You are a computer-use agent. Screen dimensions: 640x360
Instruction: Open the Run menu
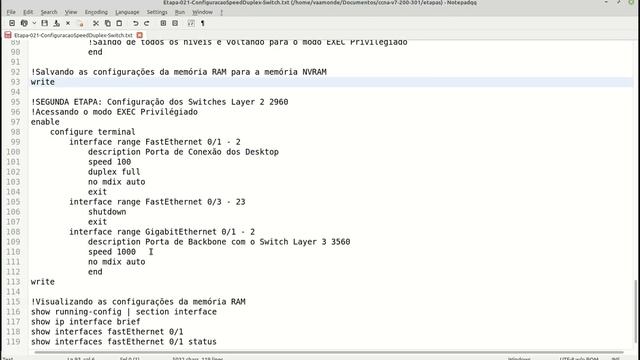pos(180,12)
